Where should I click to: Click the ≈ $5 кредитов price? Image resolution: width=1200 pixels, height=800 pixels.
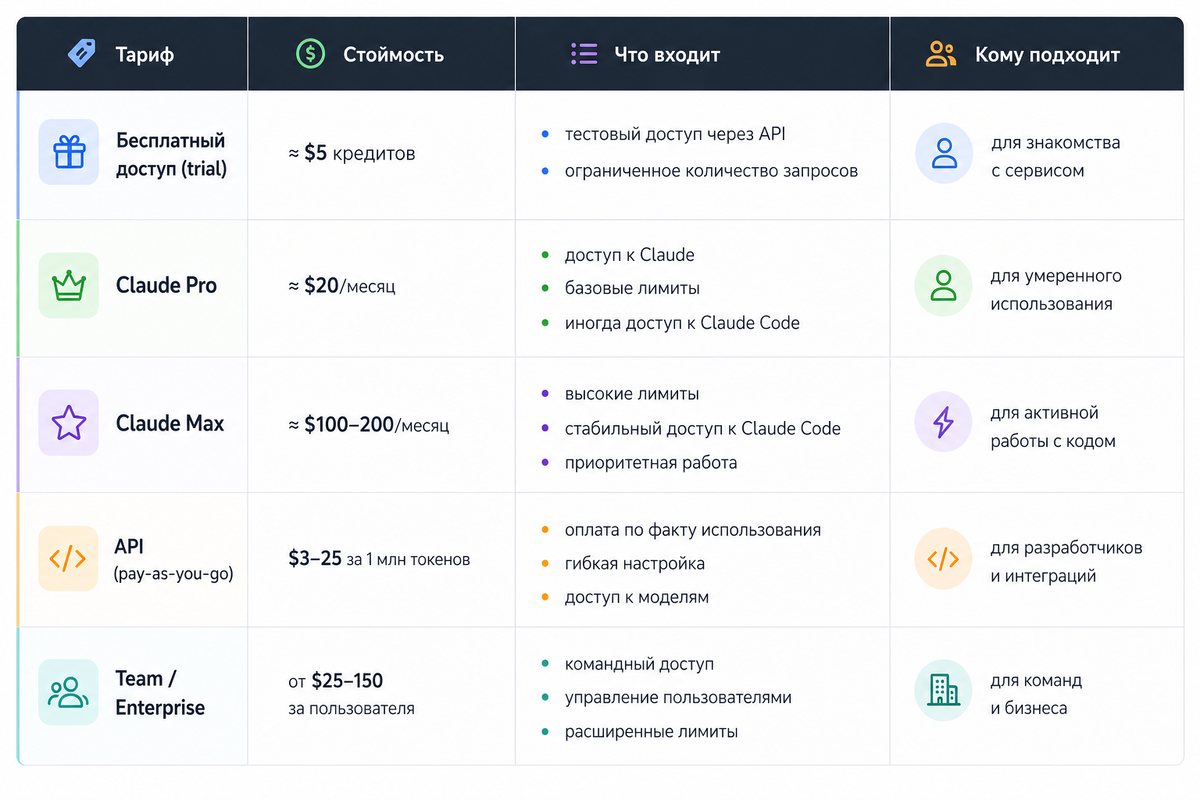352,154
